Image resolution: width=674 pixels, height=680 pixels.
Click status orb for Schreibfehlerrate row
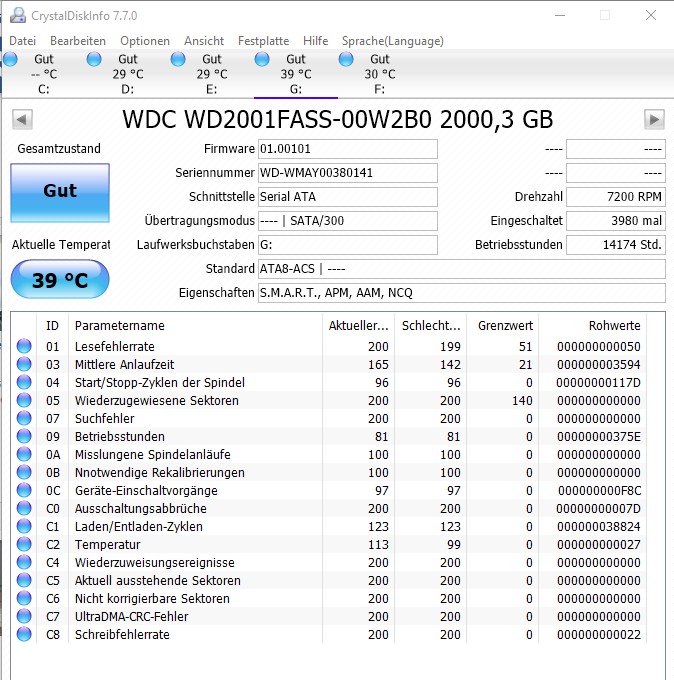tap(24, 634)
